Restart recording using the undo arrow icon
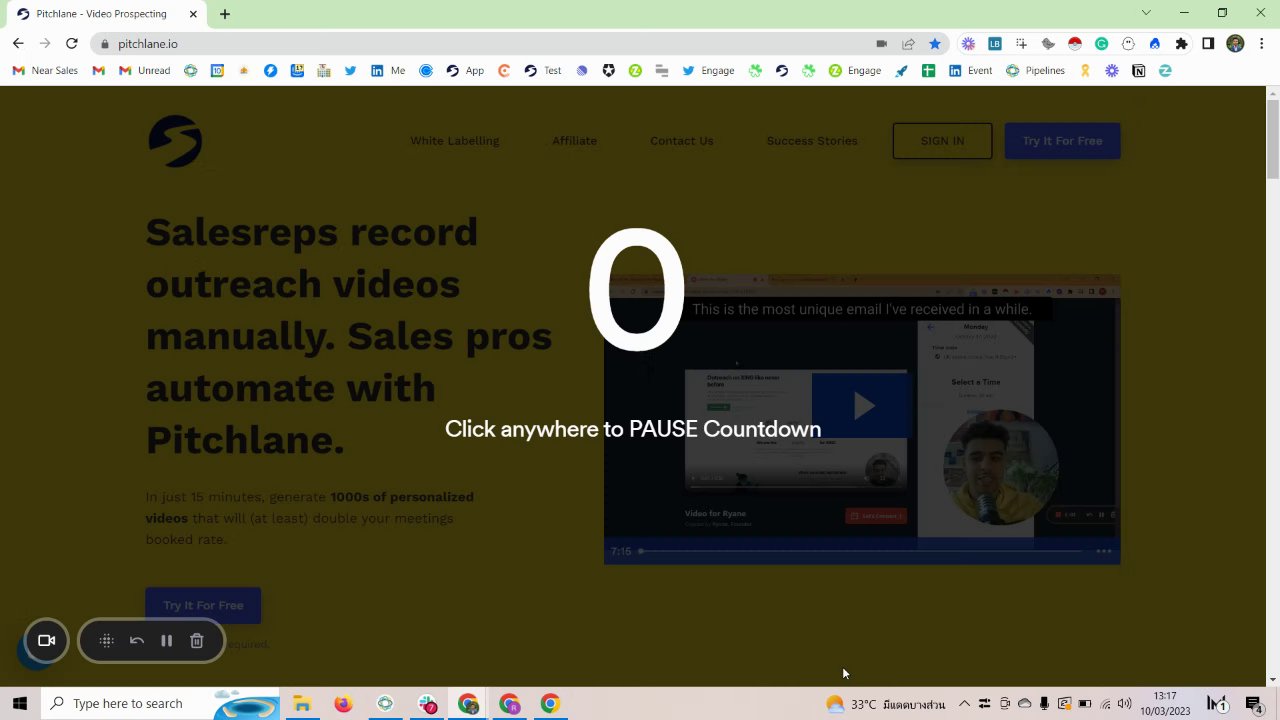 tap(137, 641)
